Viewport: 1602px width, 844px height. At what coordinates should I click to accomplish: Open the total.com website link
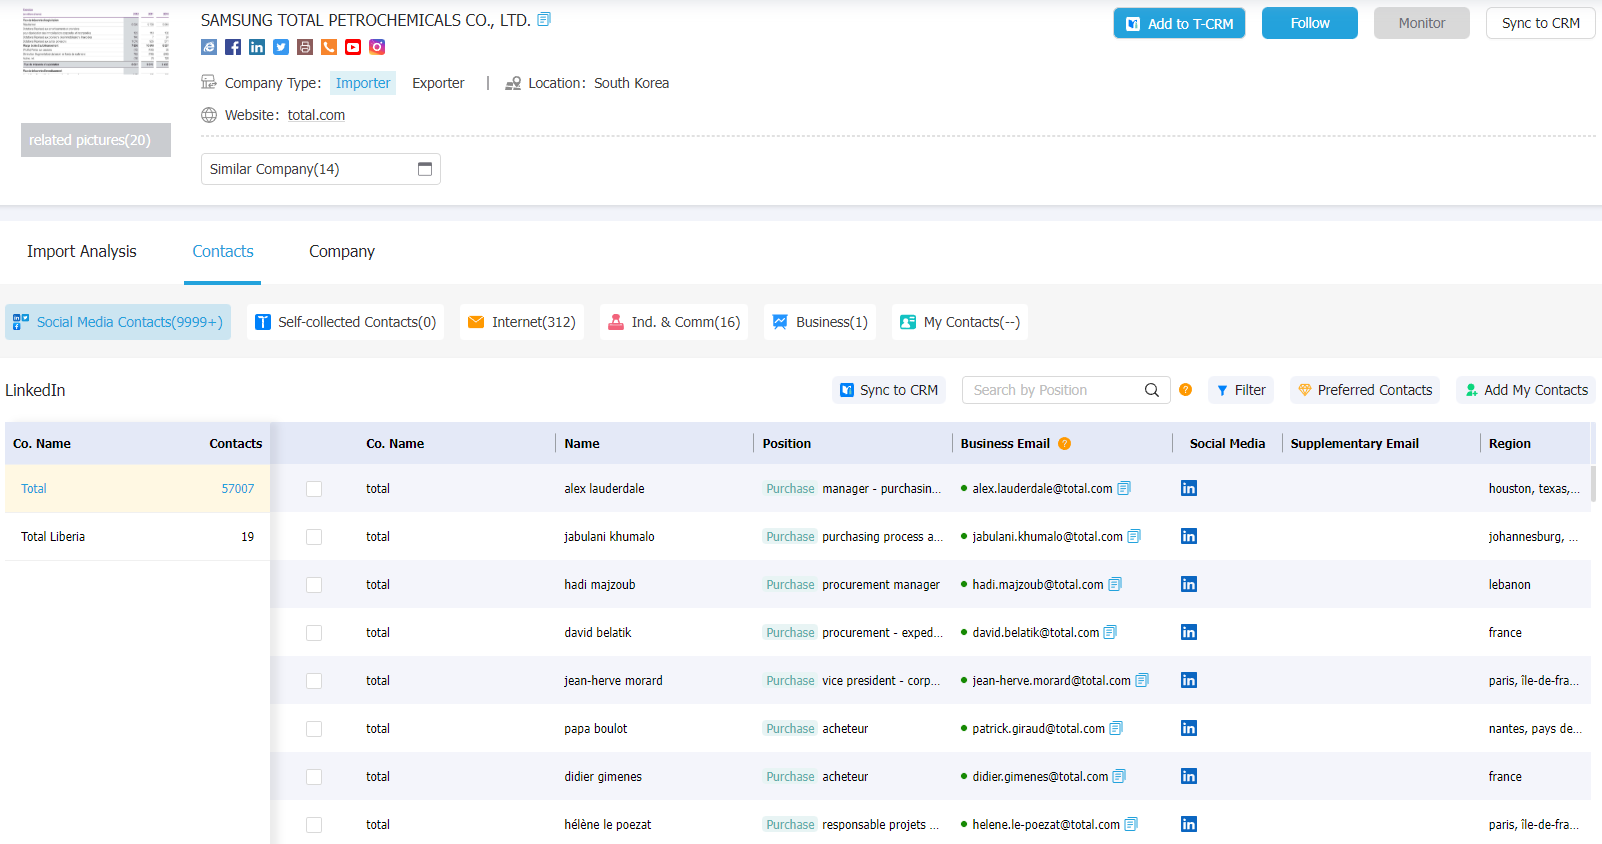[316, 115]
